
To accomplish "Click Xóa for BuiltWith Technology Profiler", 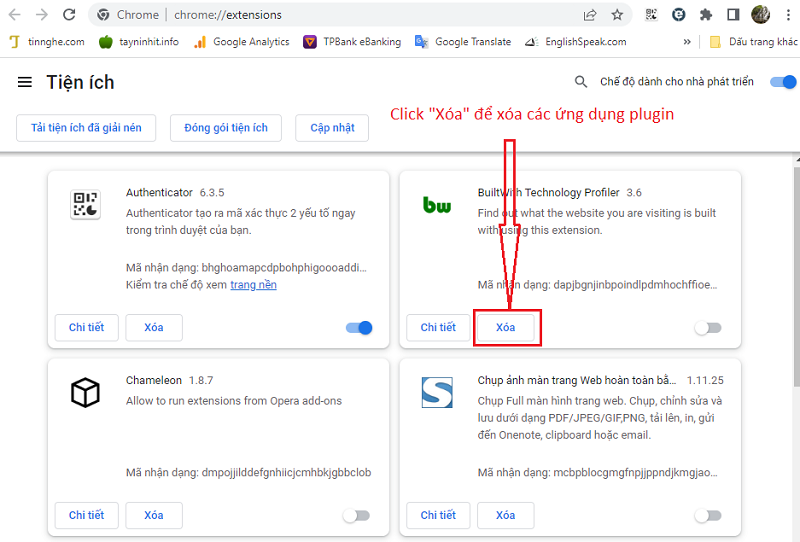I will click(x=506, y=328).
